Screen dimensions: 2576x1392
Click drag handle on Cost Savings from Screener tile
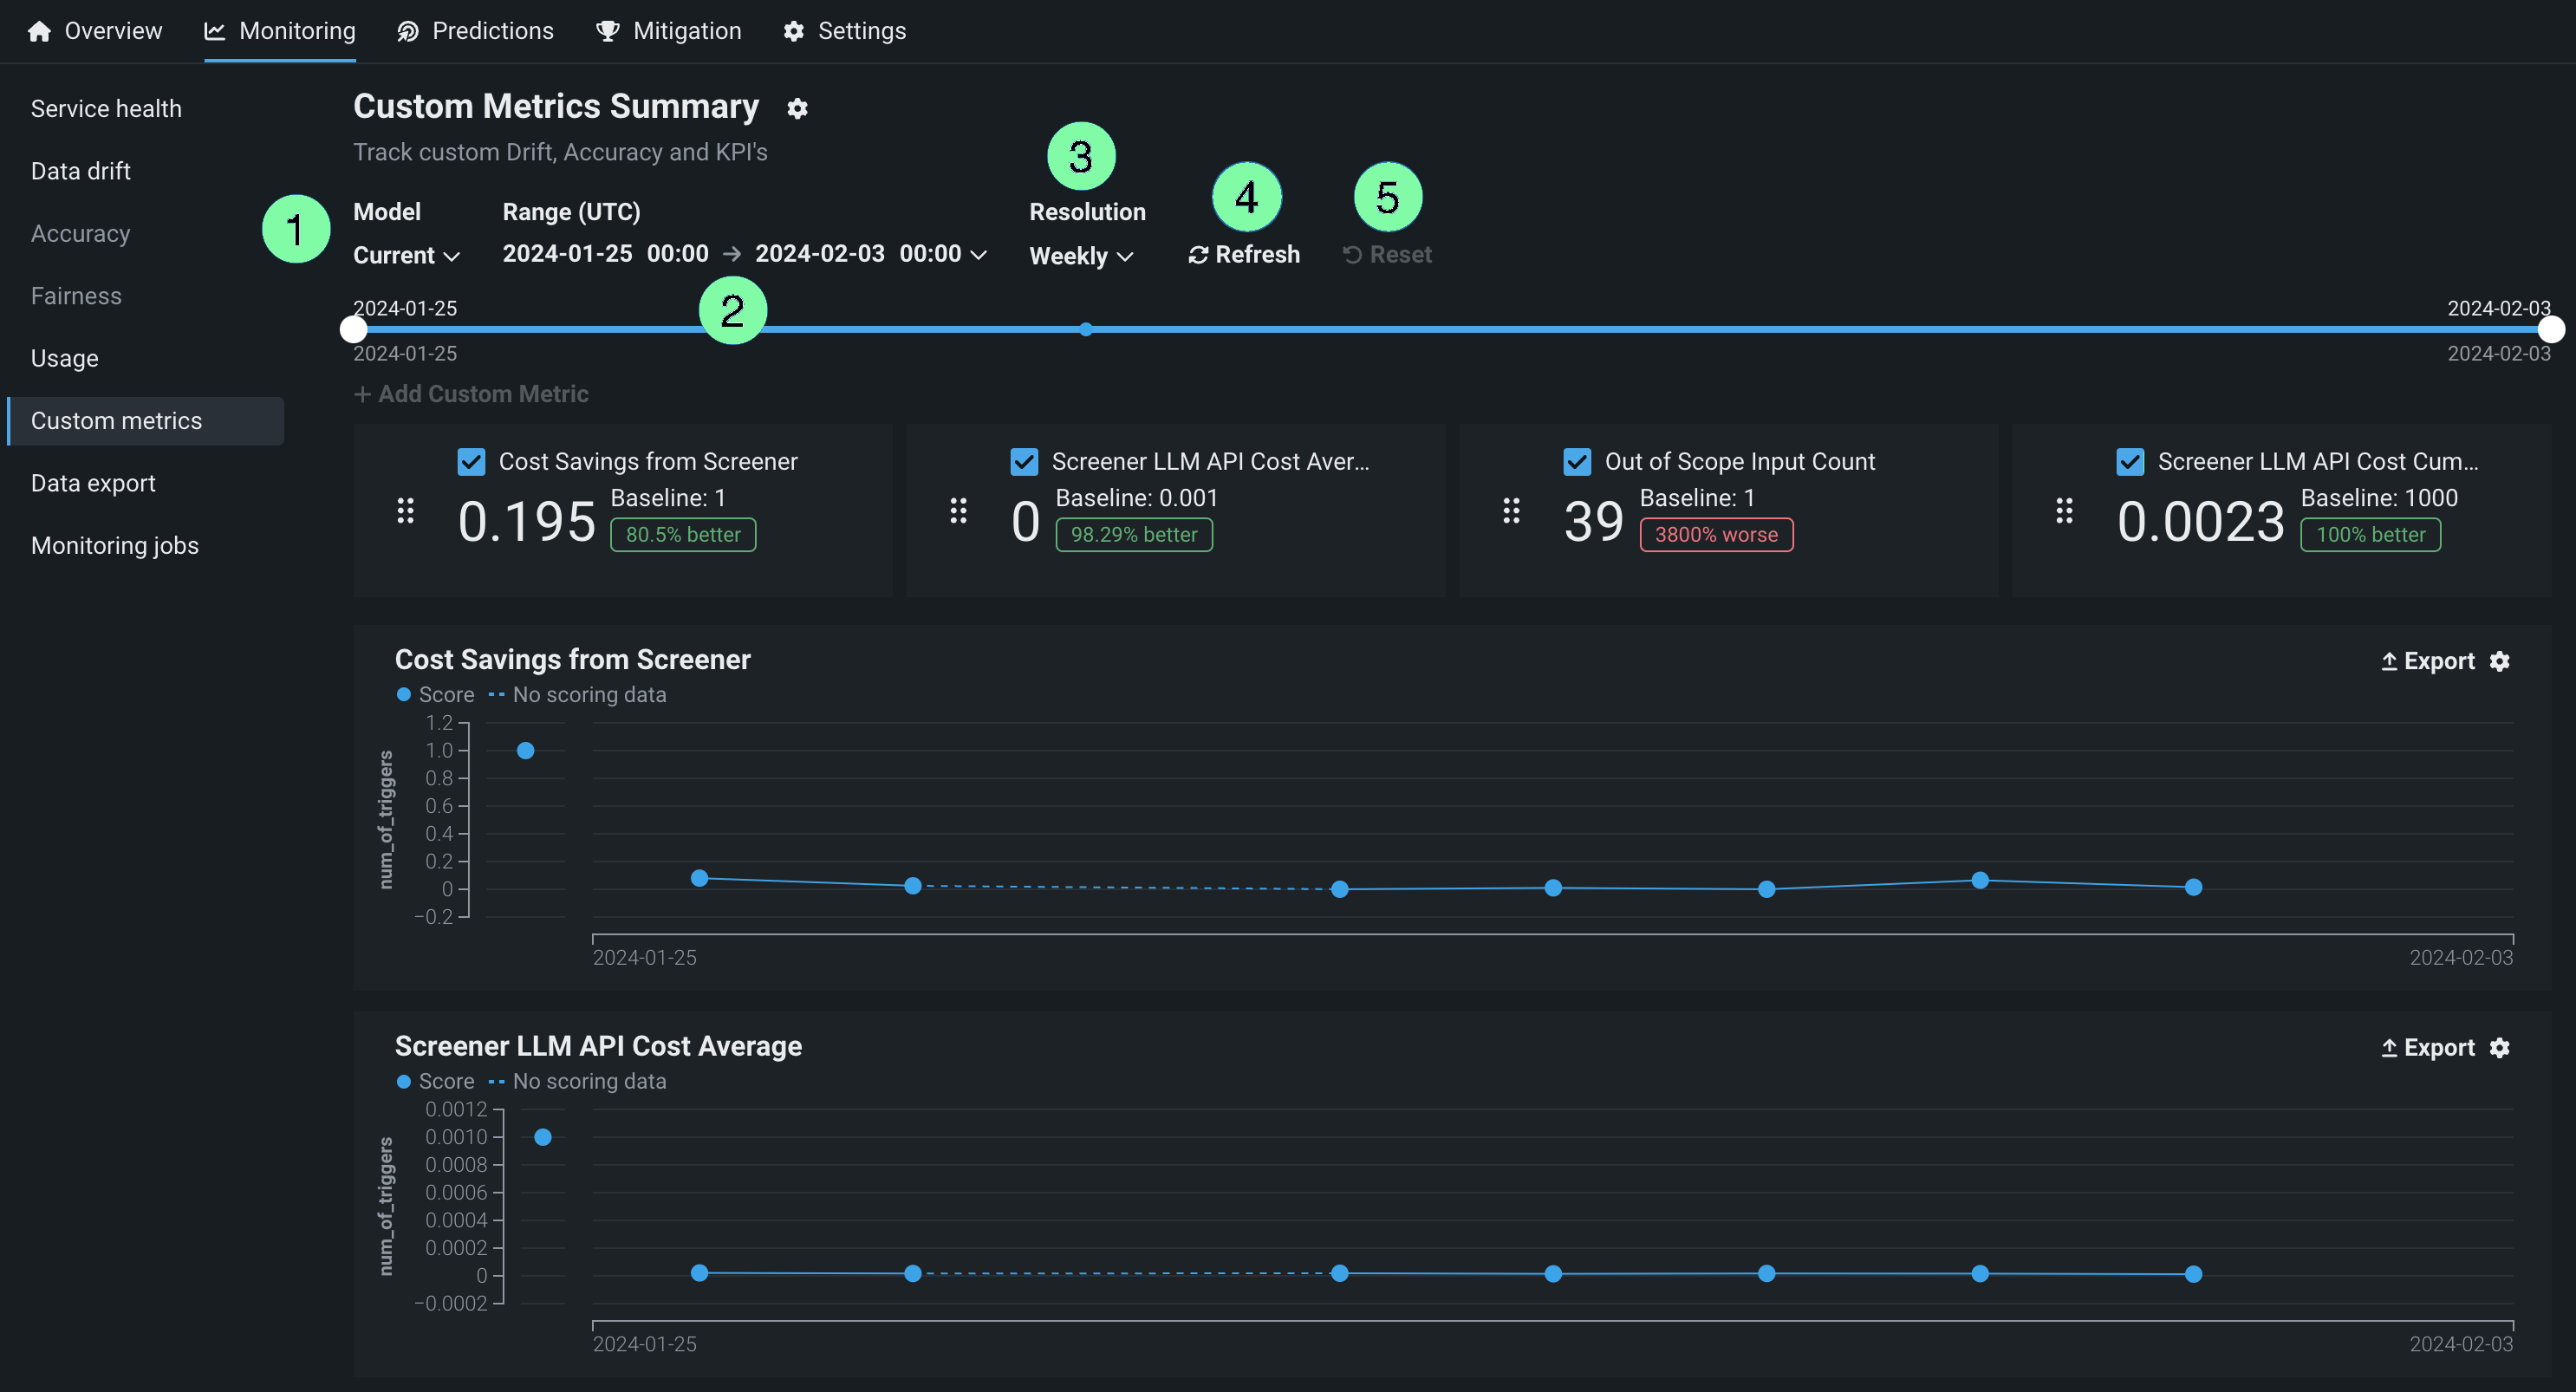(405, 511)
